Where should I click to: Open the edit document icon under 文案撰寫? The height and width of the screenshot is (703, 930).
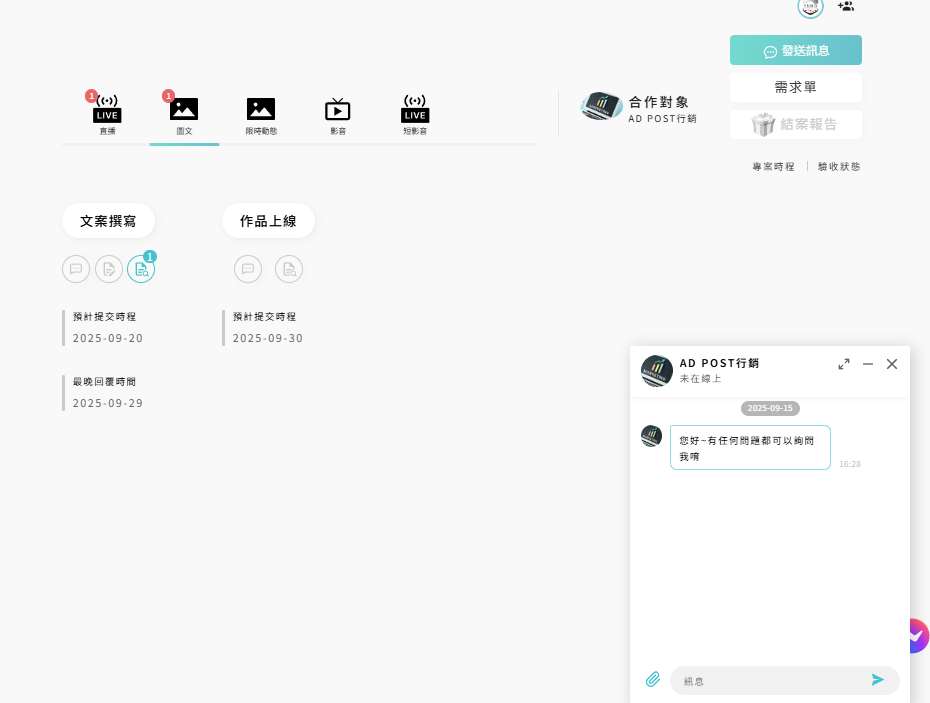pyautogui.click(x=109, y=269)
